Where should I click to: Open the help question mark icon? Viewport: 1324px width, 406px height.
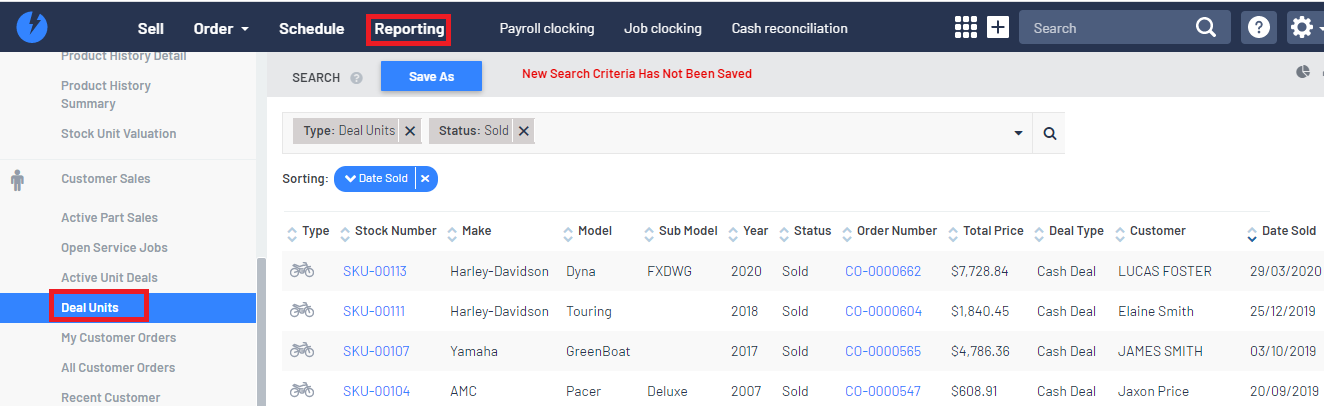tap(1259, 28)
